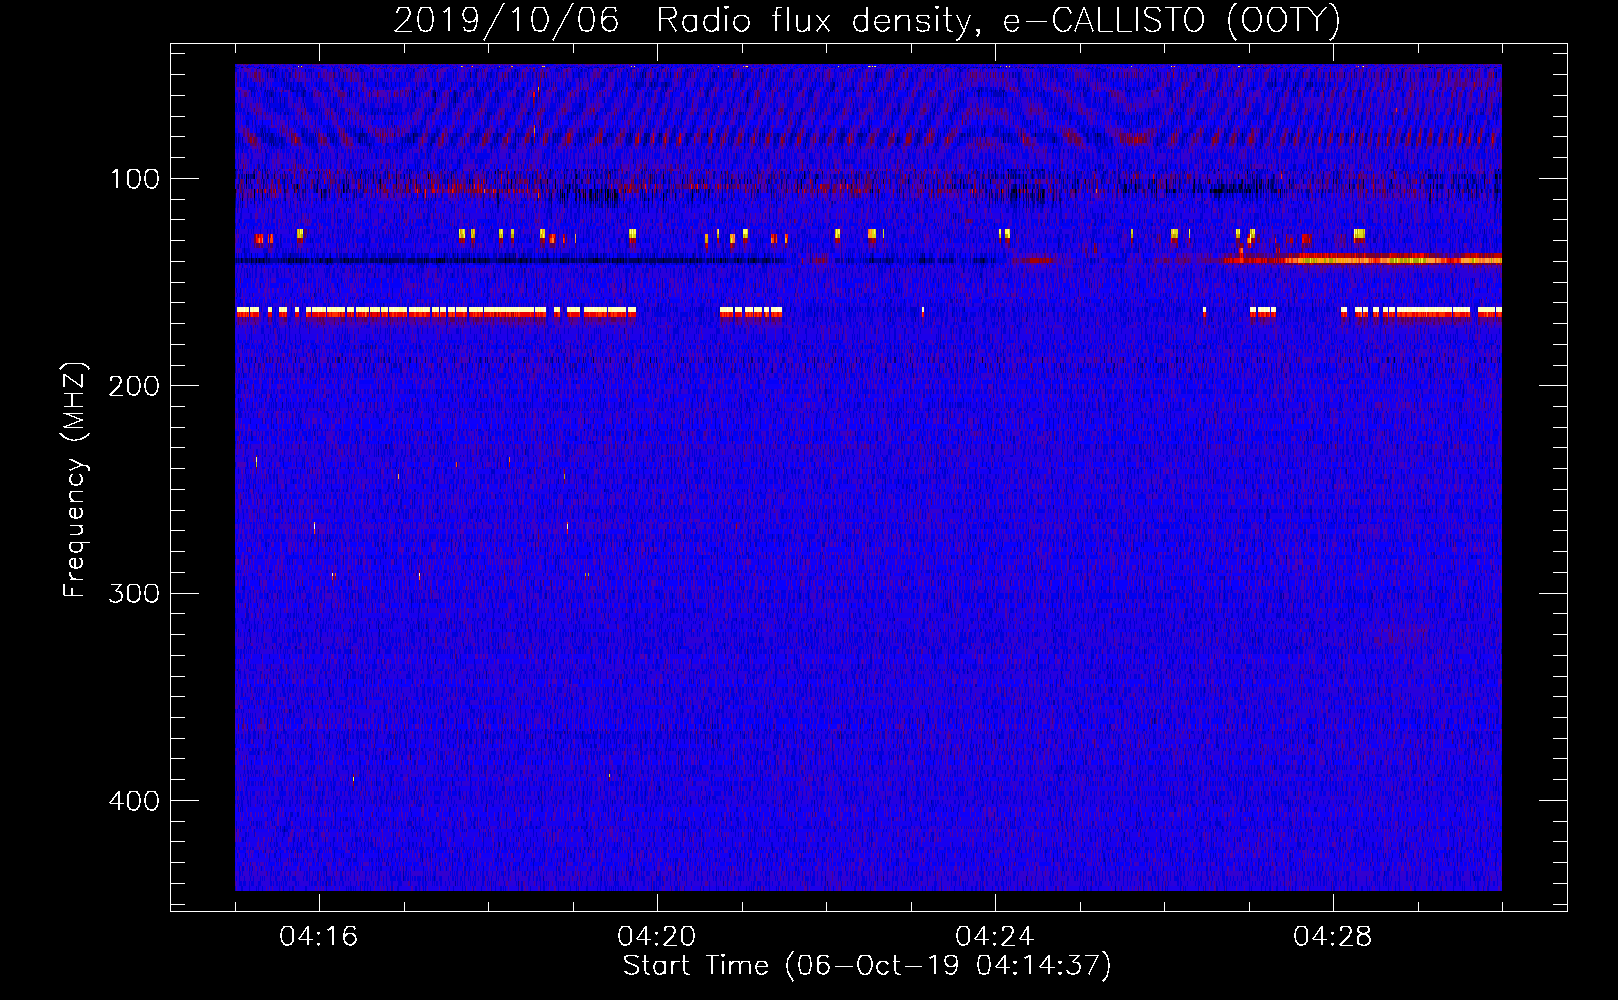Click the 400 frequency tick label
The width and height of the screenshot is (1618, 1000).
134,801
